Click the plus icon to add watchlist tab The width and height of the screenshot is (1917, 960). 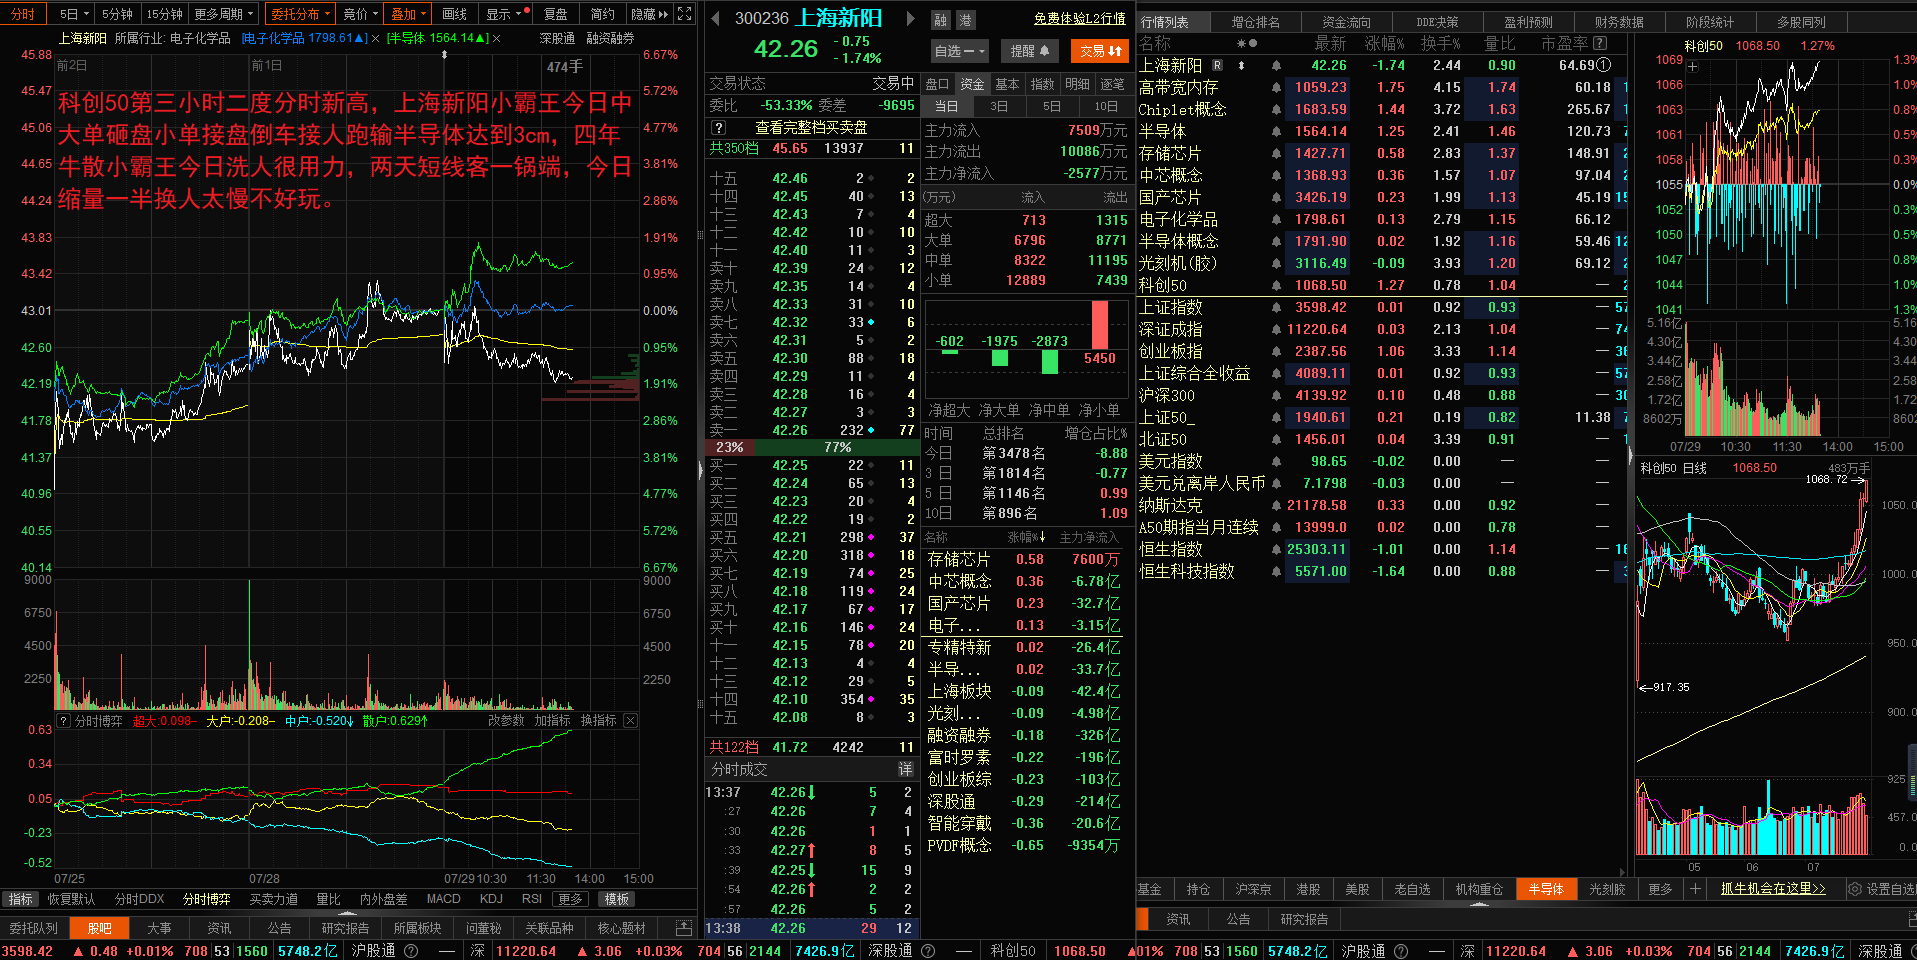pyautogui.click(x=1695, y=888)
